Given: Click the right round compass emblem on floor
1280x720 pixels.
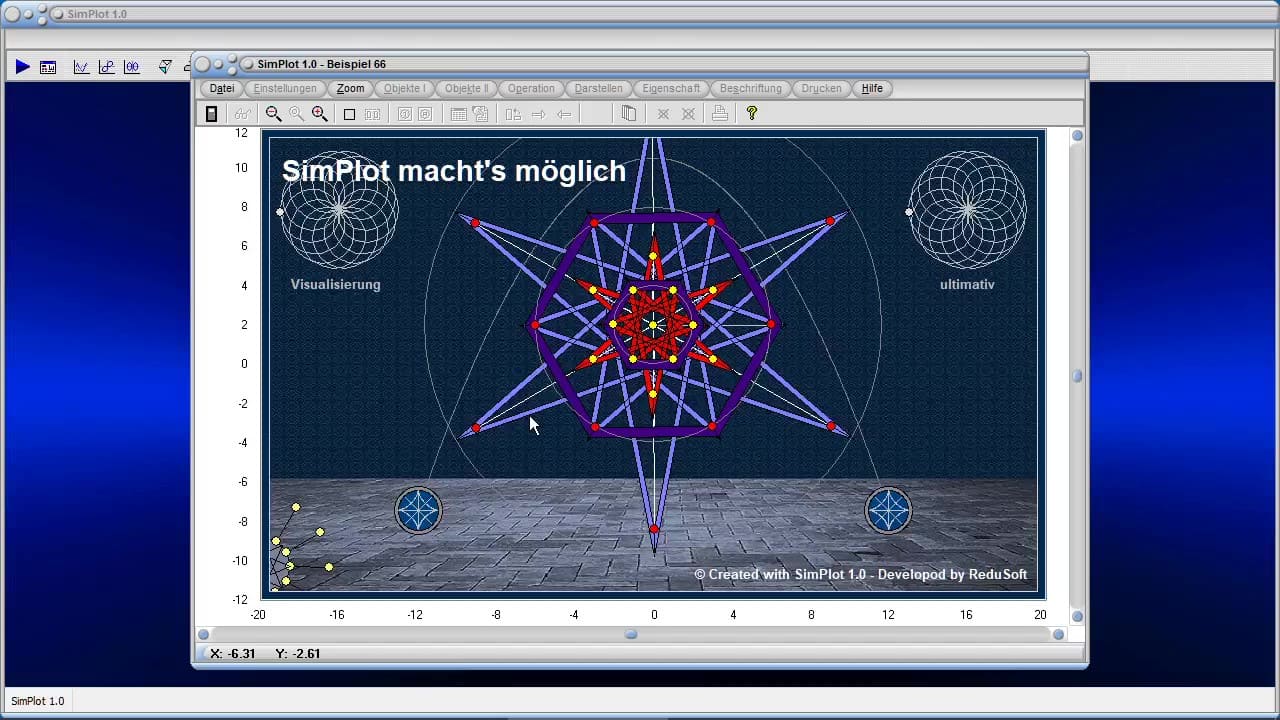Looking at the screenshot, I should click(888, 510).
